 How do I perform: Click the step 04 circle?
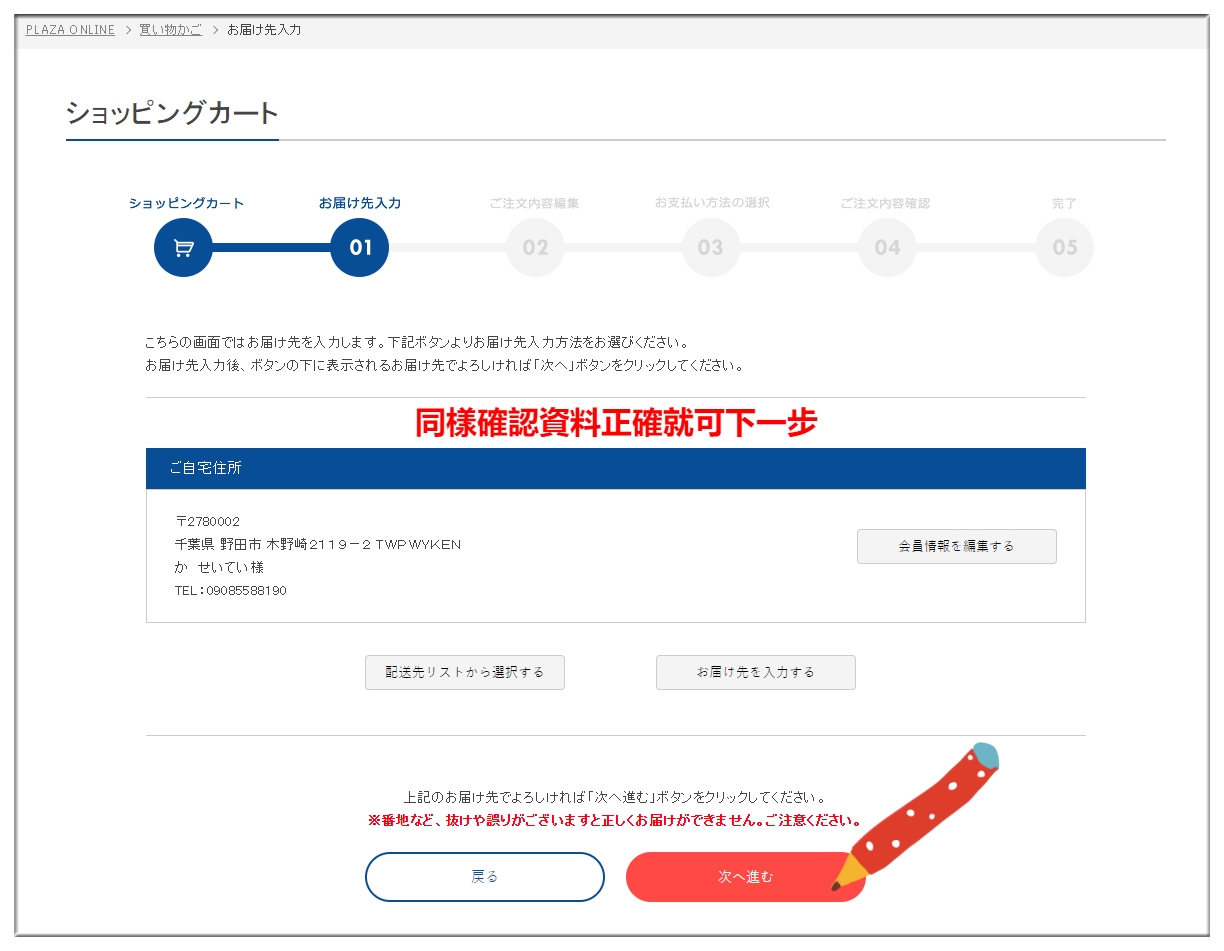click(887, 248)
